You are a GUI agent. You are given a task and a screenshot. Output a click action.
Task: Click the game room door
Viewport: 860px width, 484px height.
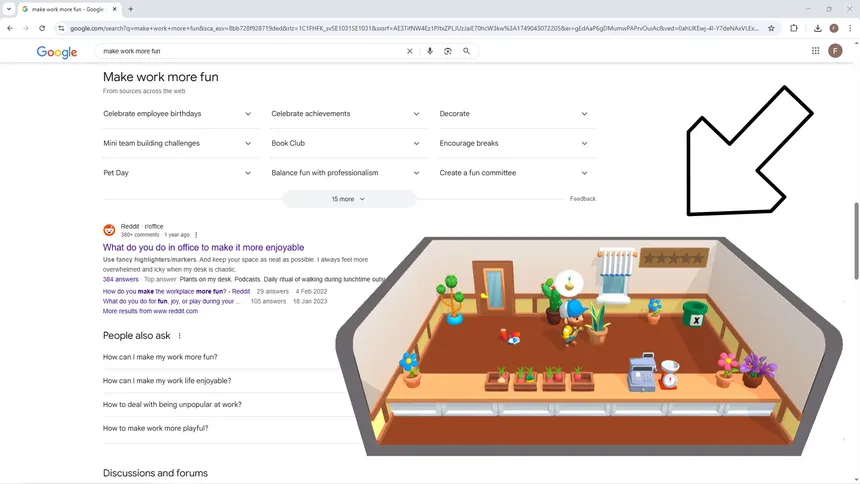pyautogui.click(x=494, y=288)
